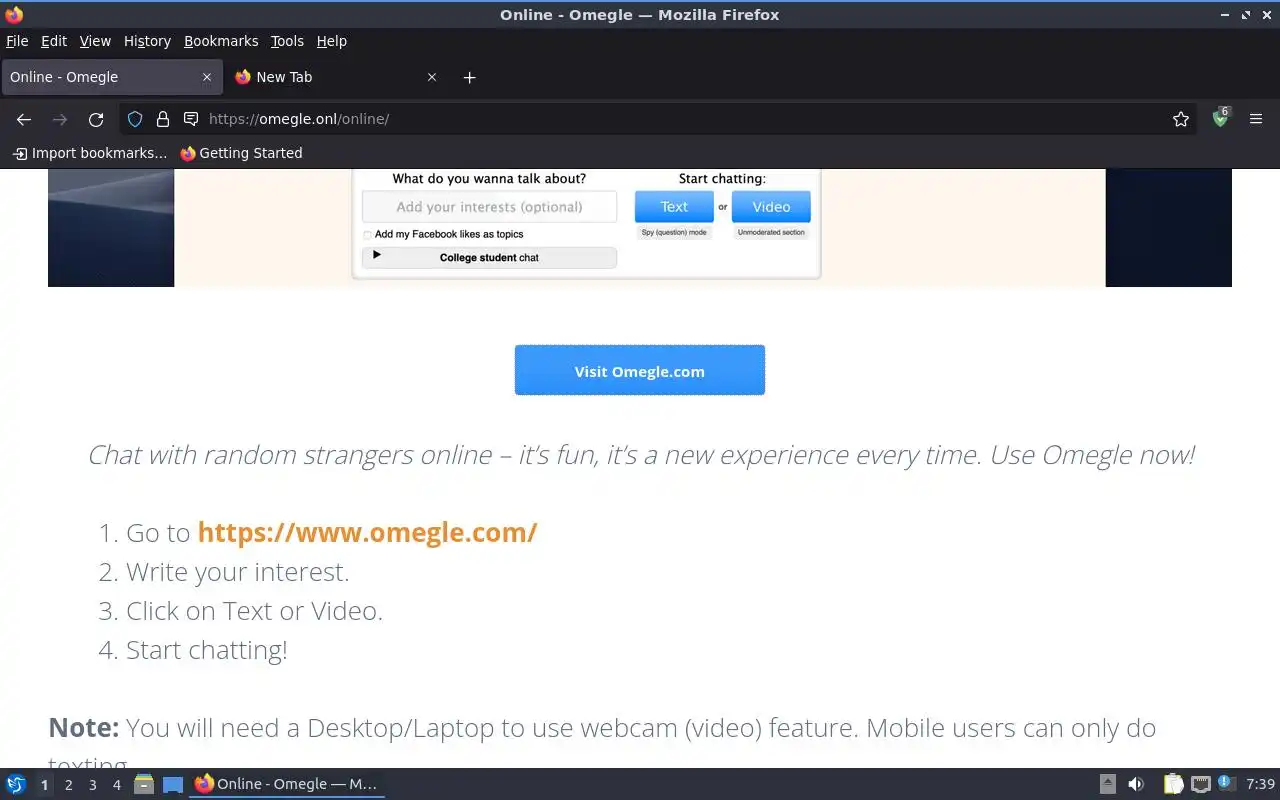Close the Online - Omegle tab

pyautogui.click(x=207, y=77)
